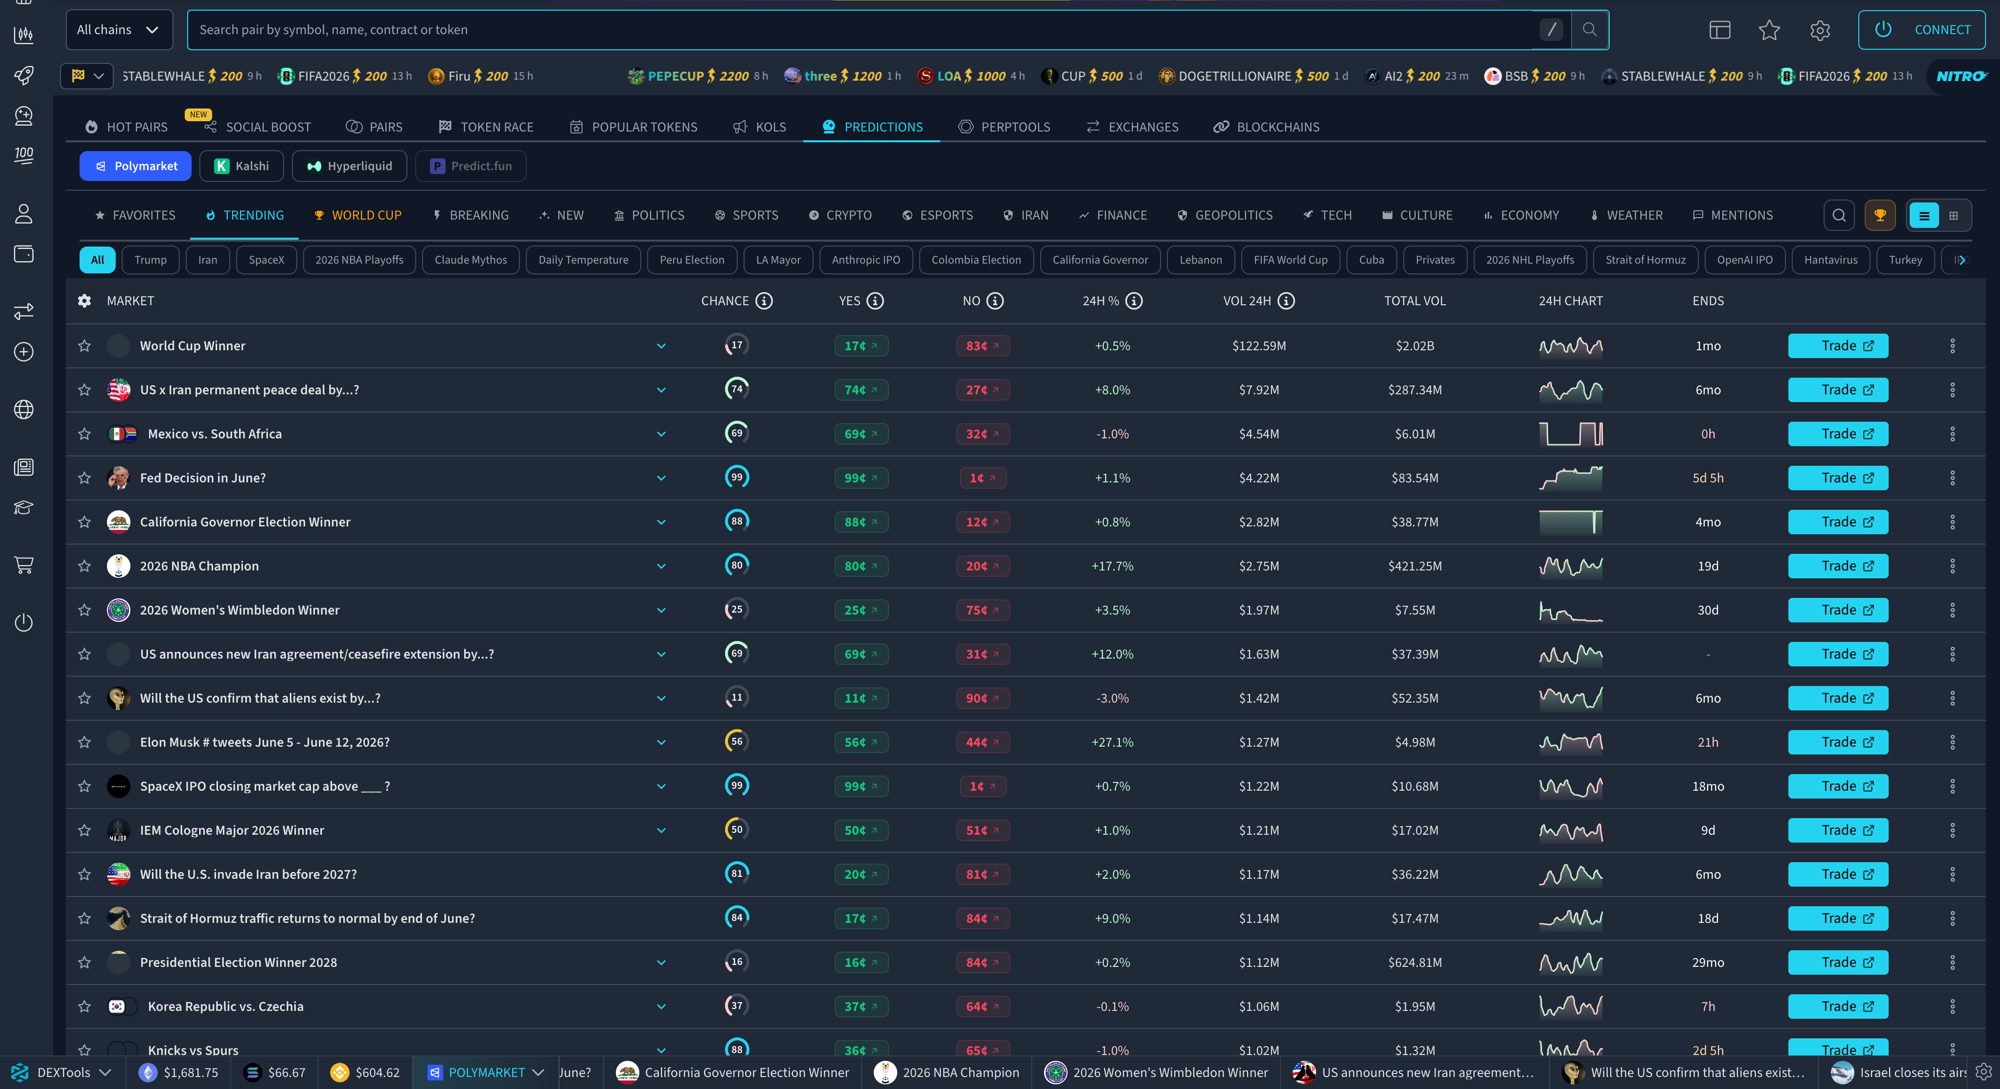Open more options for World Cup Winner row
Screen dimensions: 2000x1089
pyautogui.click(x=1952, y=346)
